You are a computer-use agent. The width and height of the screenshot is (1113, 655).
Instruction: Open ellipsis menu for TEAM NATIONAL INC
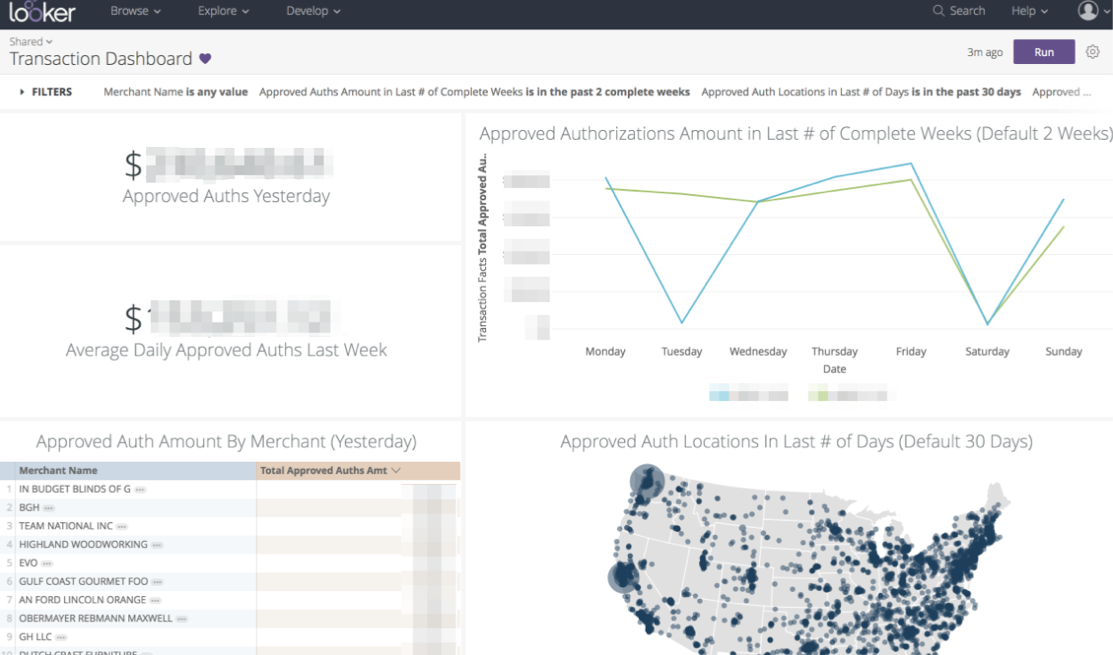pyautogui.click(x=122, y=526)
